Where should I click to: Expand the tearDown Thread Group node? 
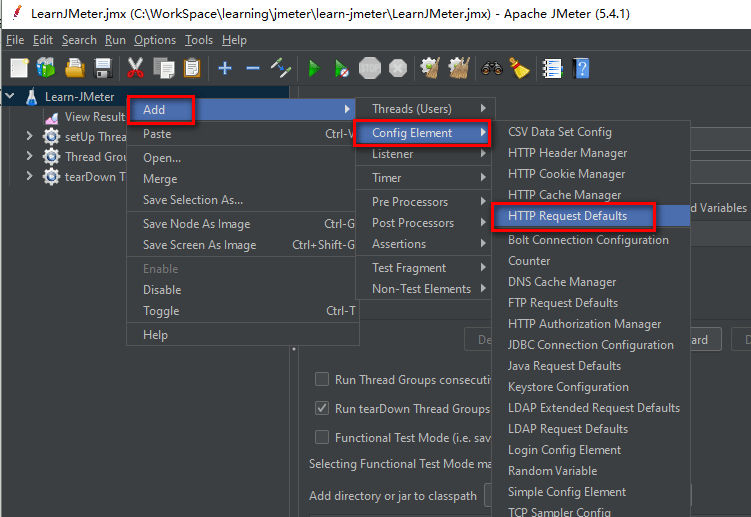point(30,176)
